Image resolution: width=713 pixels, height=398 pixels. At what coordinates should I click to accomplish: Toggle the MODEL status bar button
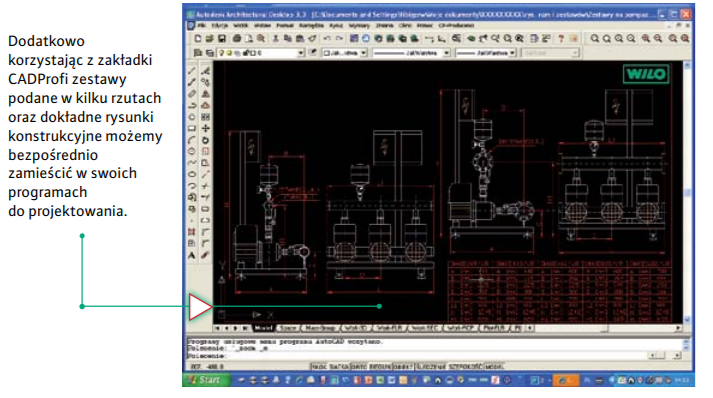(494, 366)
